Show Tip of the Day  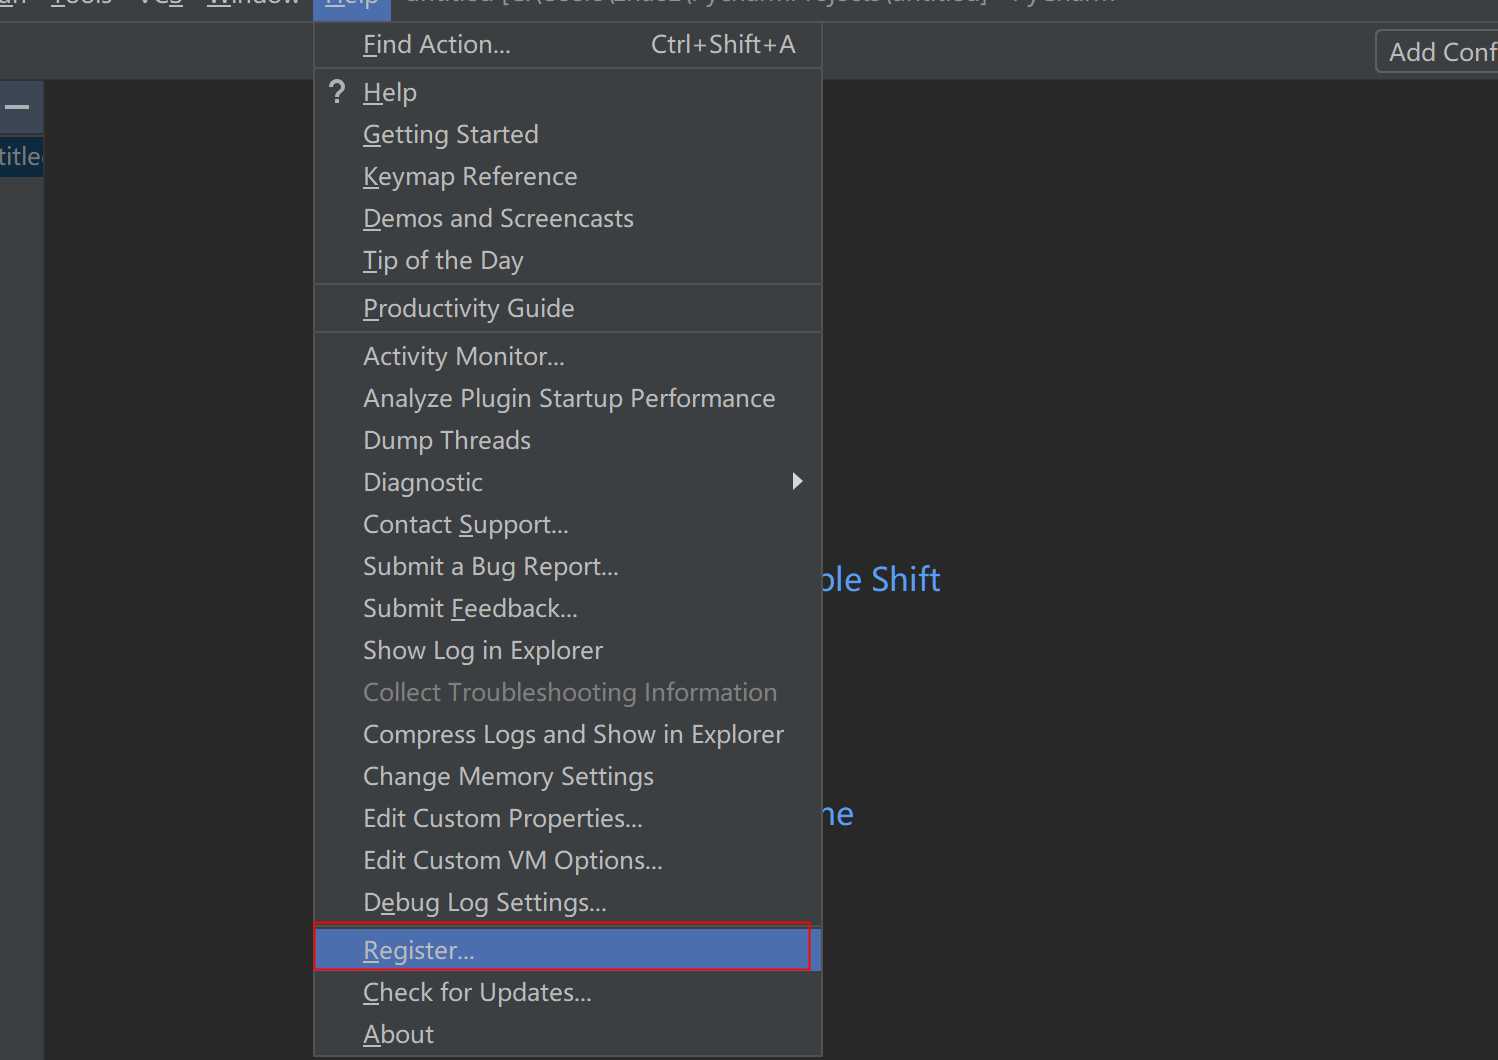click(x=443, y=261)
